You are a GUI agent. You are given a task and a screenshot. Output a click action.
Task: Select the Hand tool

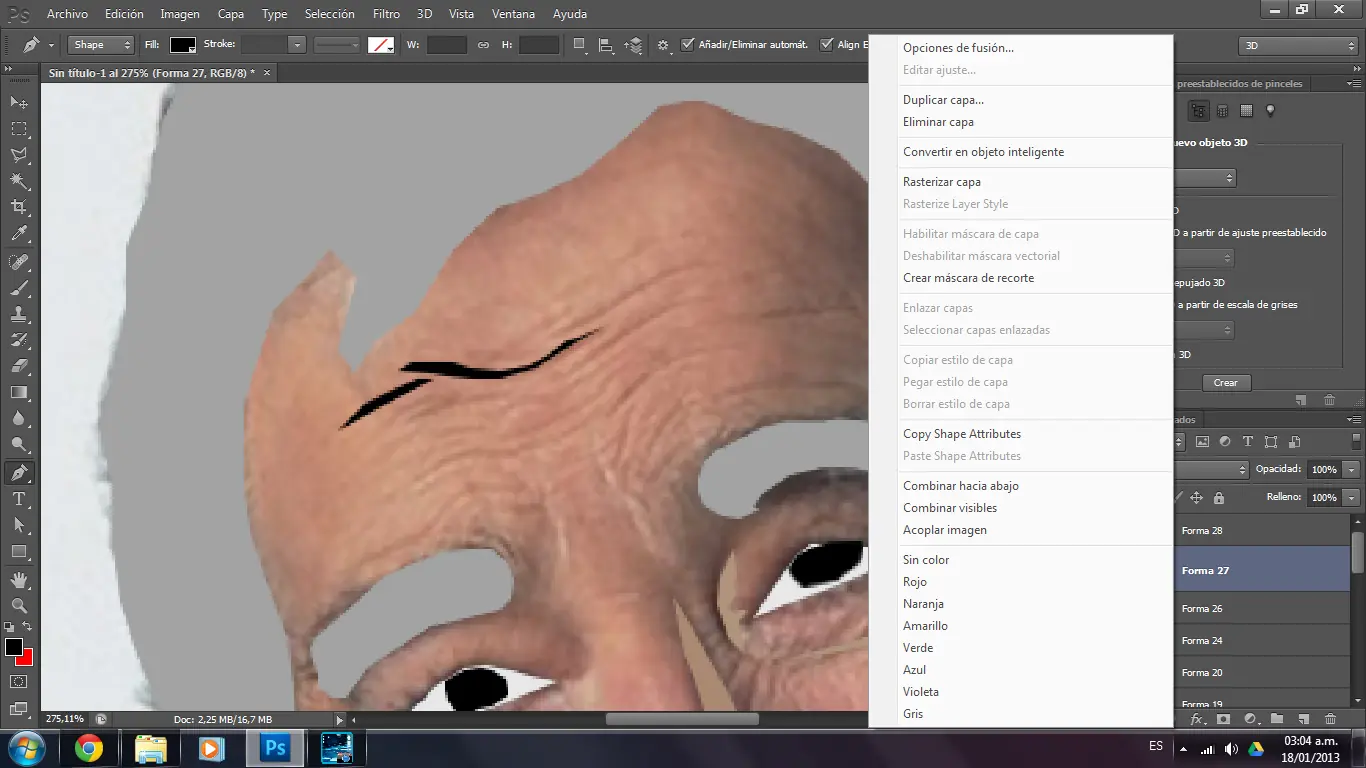tap(19, 579)
